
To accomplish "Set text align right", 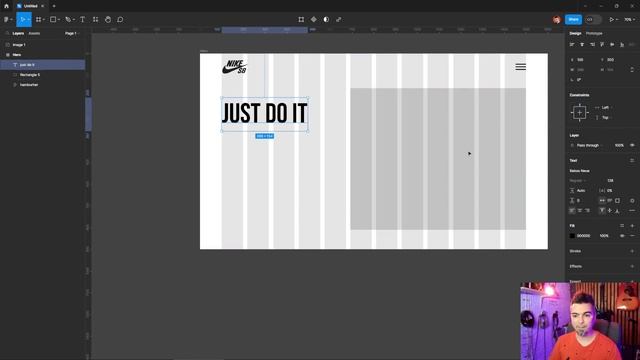I will click(587, 211).
